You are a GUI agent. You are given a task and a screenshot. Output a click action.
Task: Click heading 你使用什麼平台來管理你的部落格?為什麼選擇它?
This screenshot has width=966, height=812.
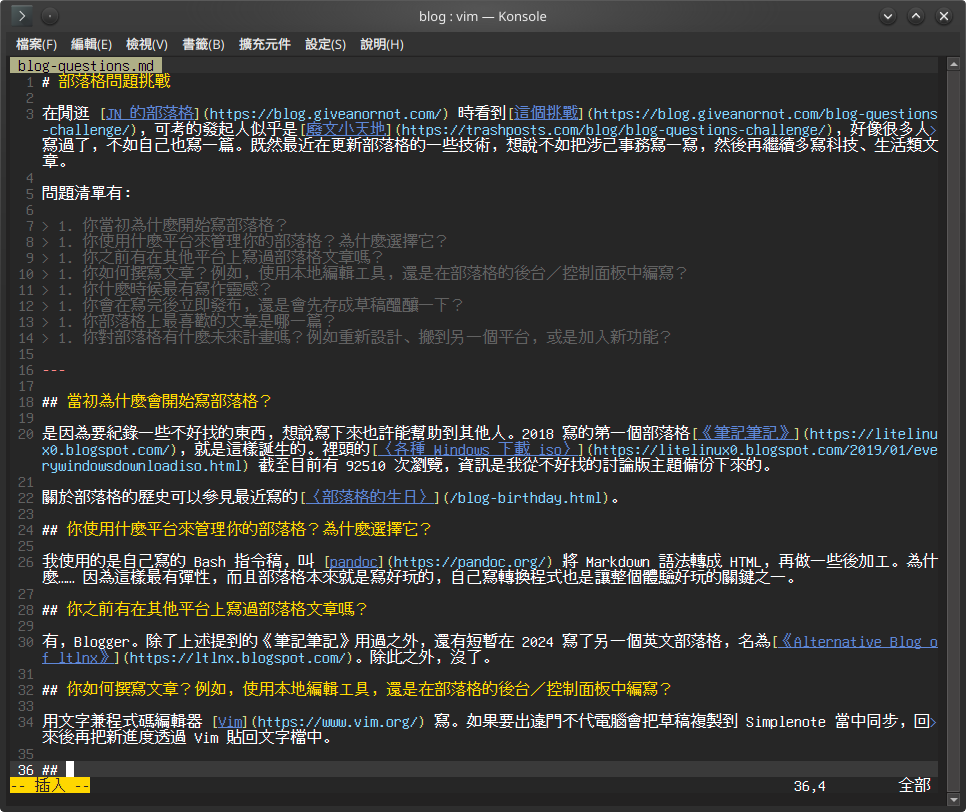[x=249, y=529]
